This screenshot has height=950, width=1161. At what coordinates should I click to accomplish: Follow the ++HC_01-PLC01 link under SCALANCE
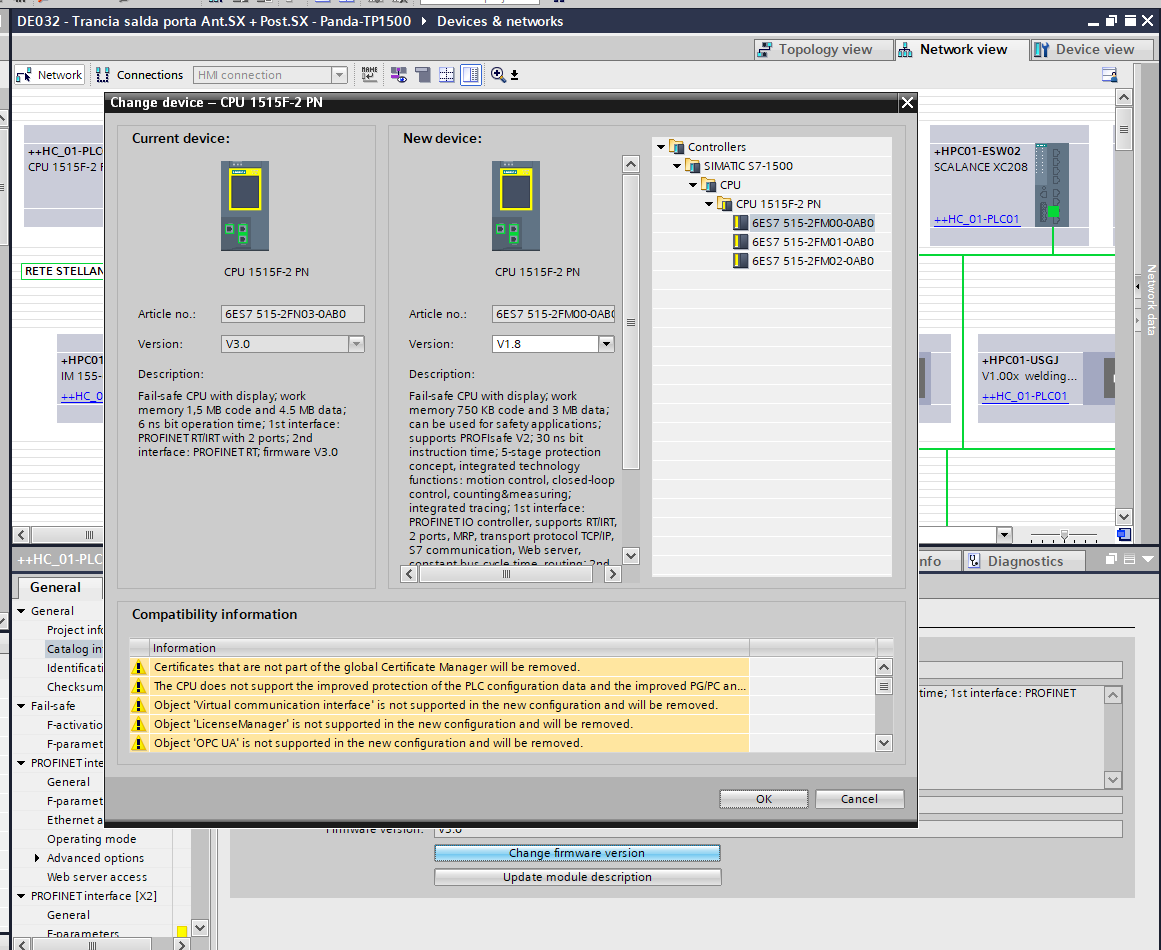click(x=976, y=220)
